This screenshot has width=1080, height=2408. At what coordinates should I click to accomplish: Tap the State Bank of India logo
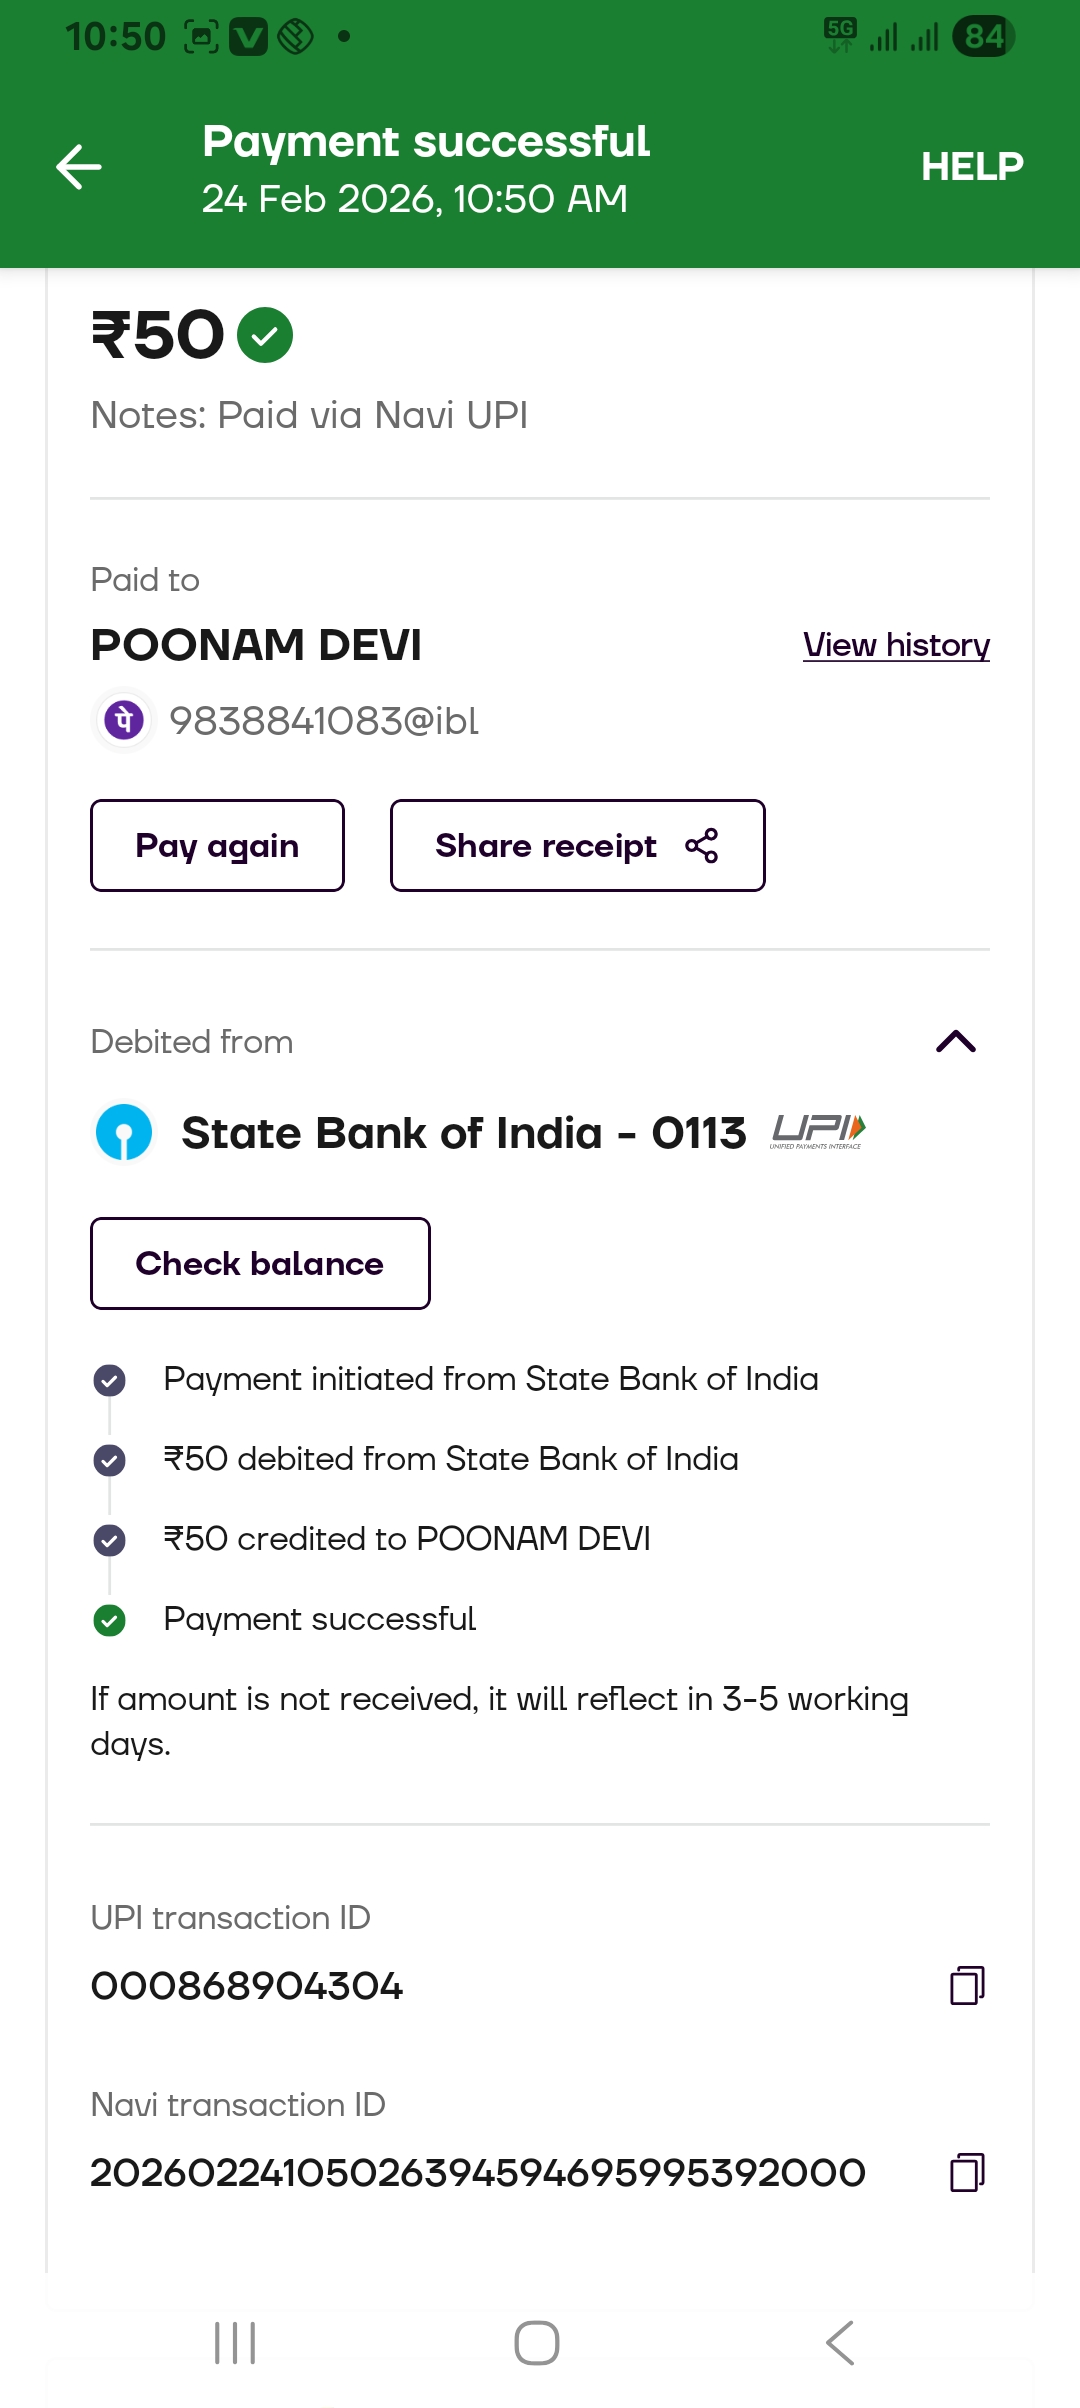124,1132
